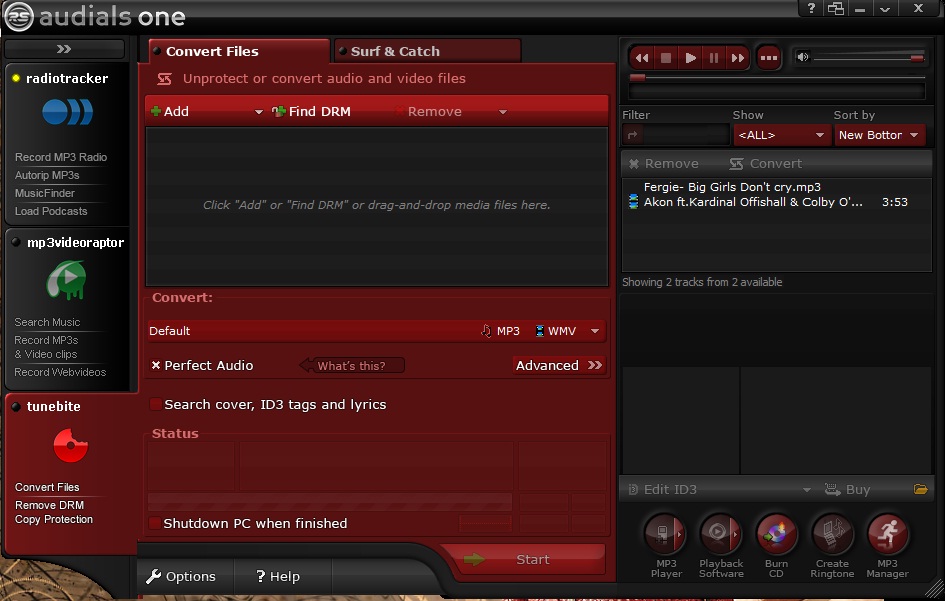Viewport: 945px width, 601px height.
Task: Select the tunebite module indicator
Action: tap(16, 406)
